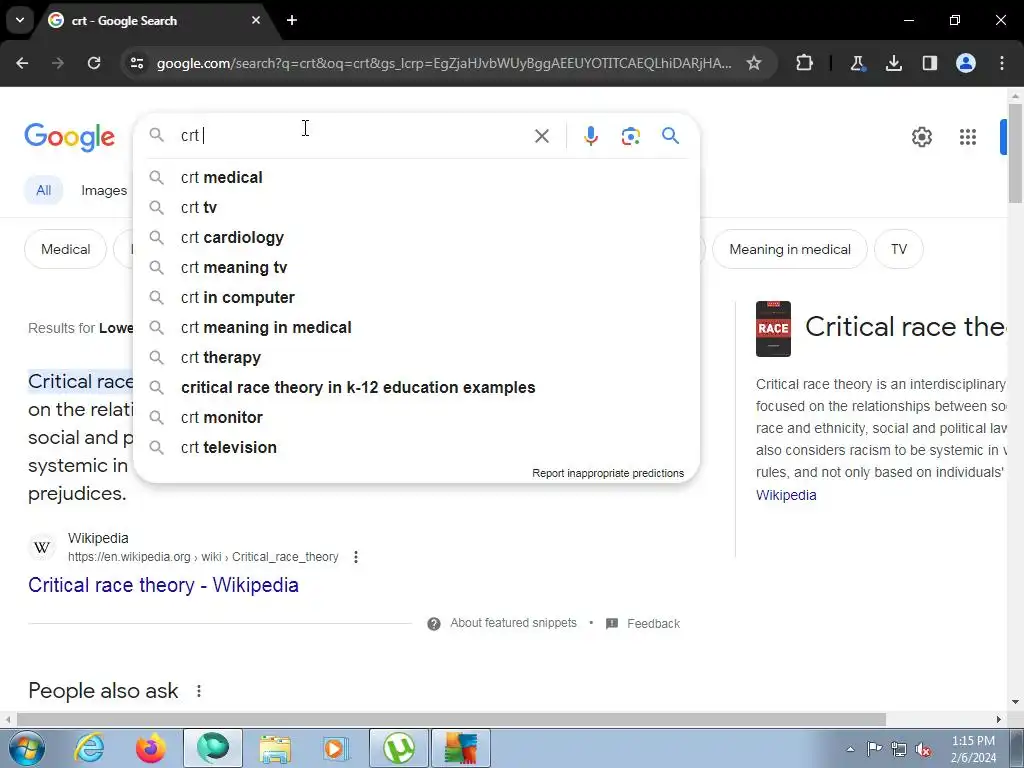Open Windows Start menu

click(27, 748)
